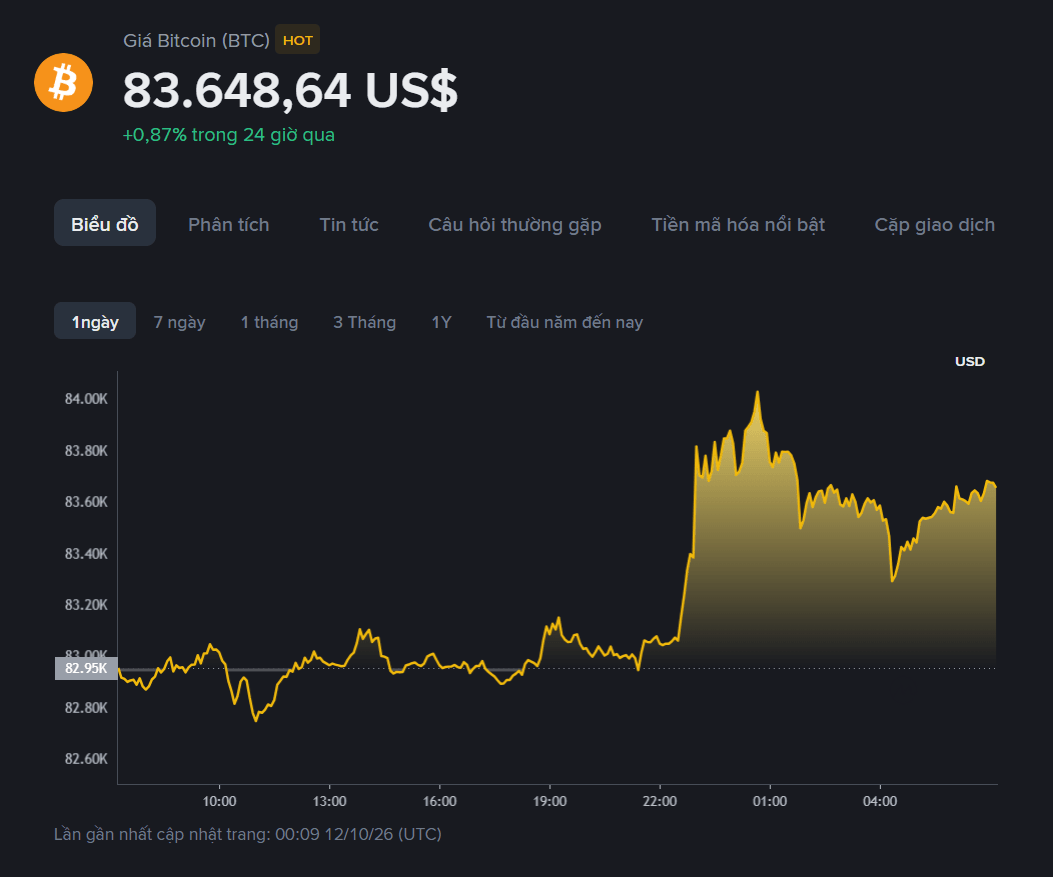Click the 22:00 time axis label
This screenshot has height=877, width=1053.
click(660, 801)
